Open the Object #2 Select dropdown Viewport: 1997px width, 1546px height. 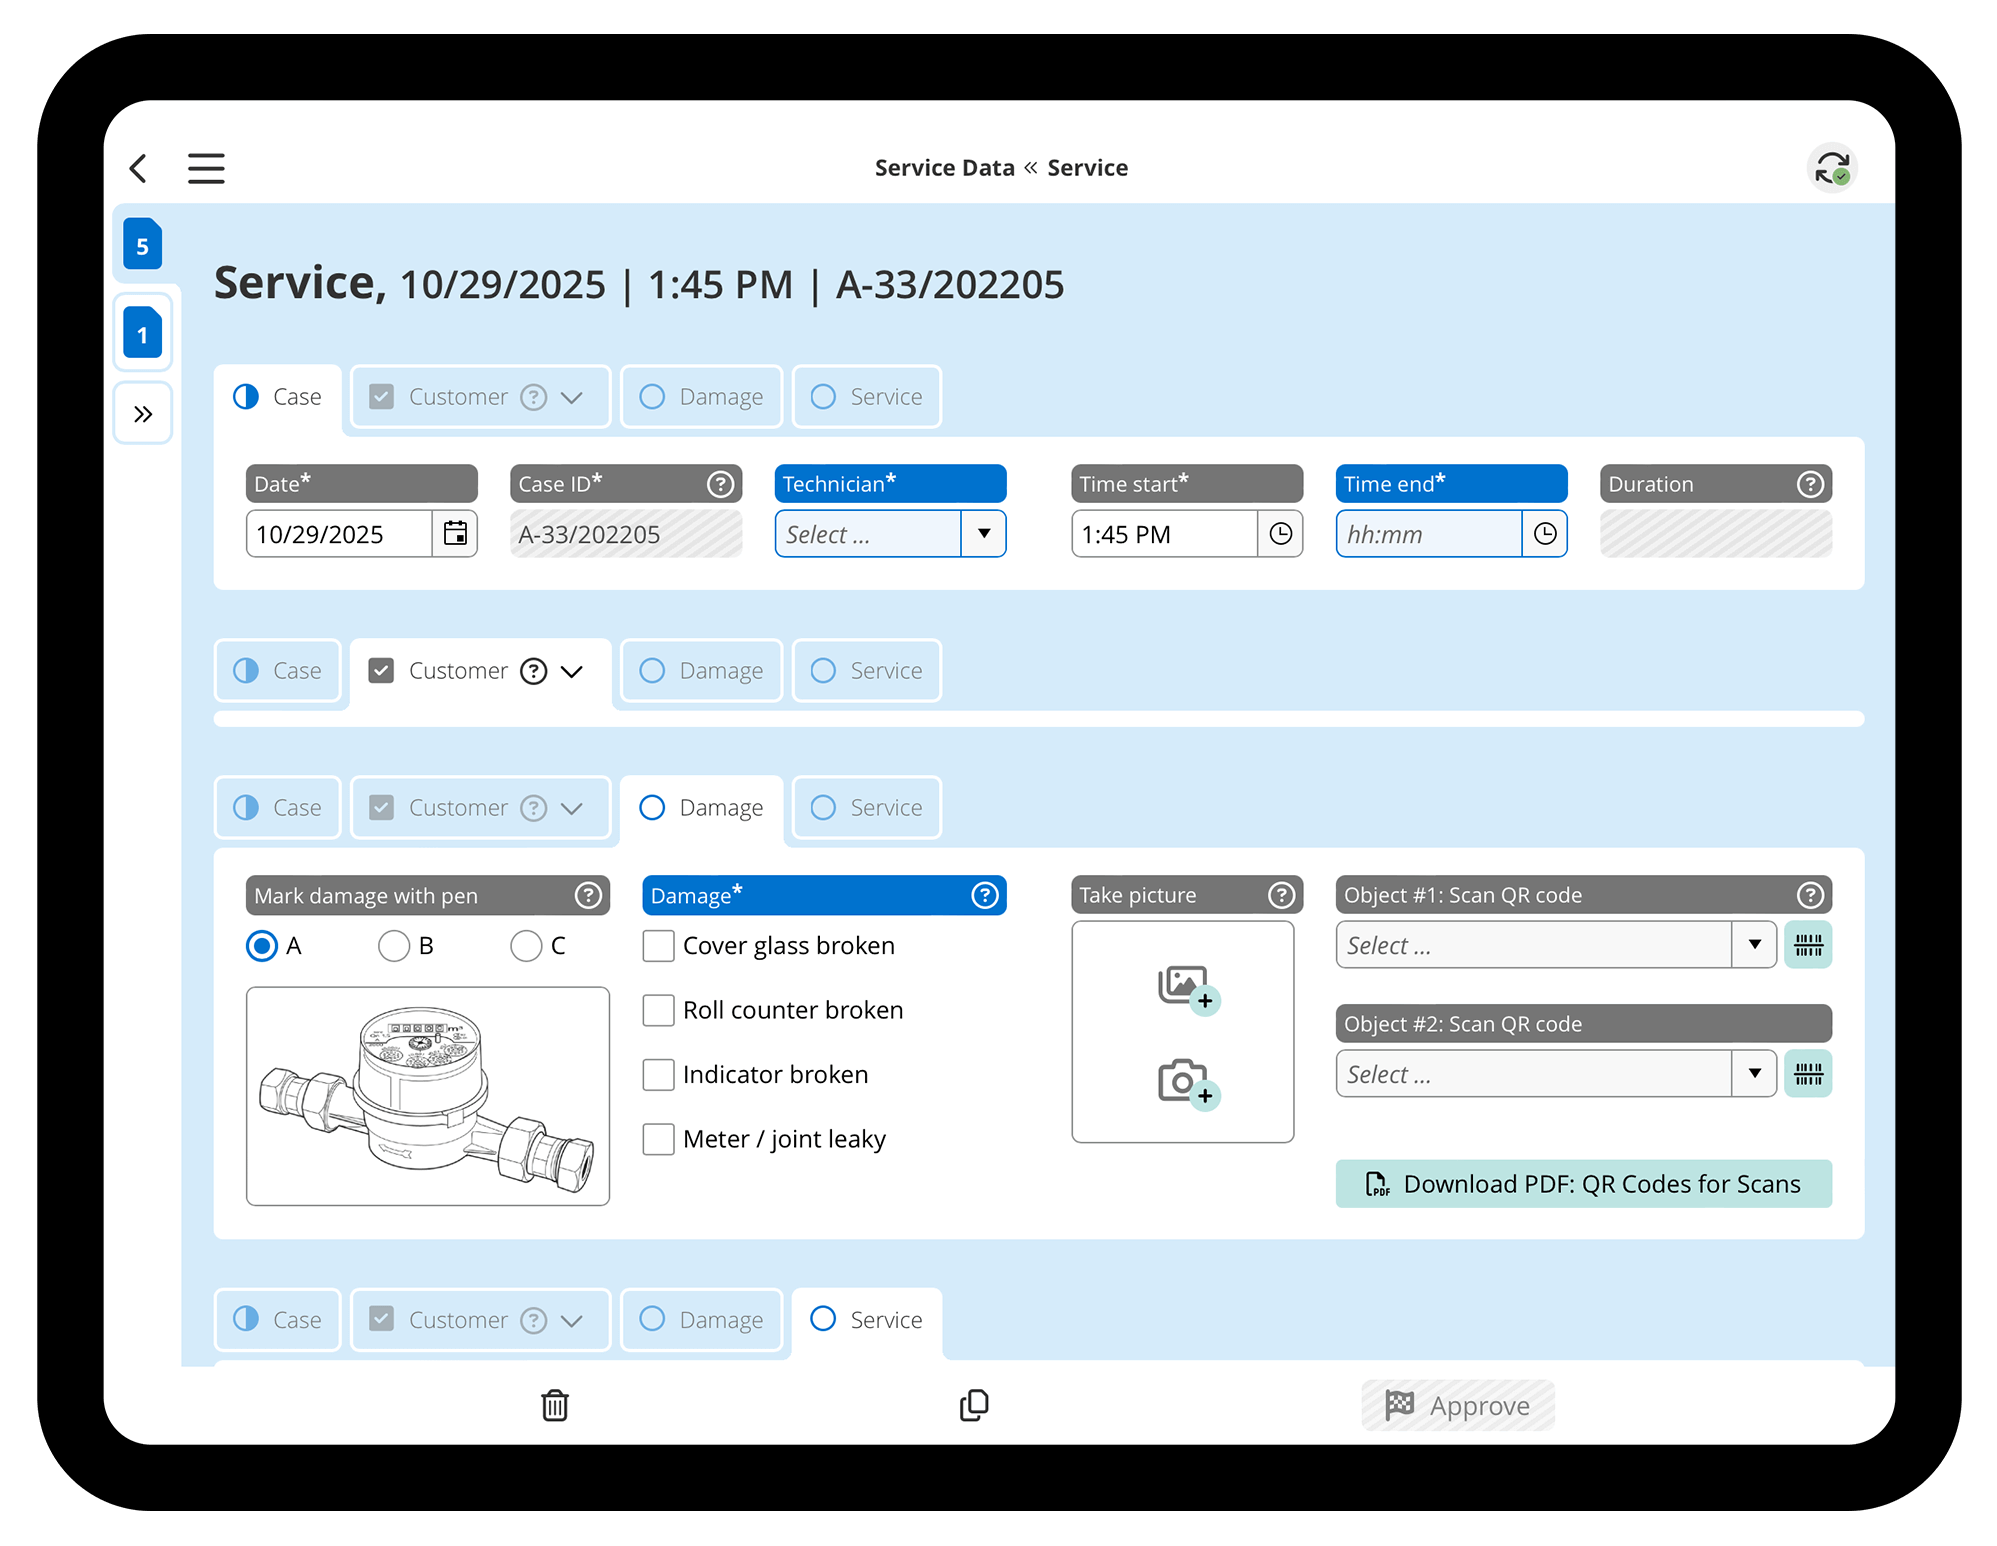(1755, 1073)
